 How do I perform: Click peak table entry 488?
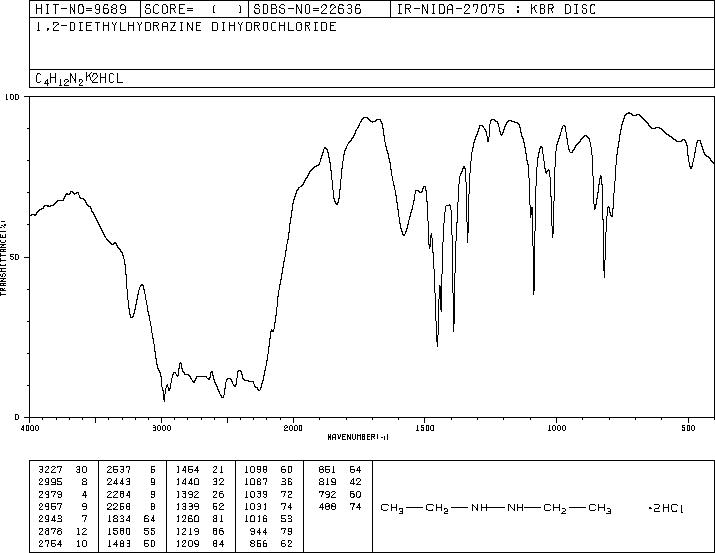(x=327, y=506)
